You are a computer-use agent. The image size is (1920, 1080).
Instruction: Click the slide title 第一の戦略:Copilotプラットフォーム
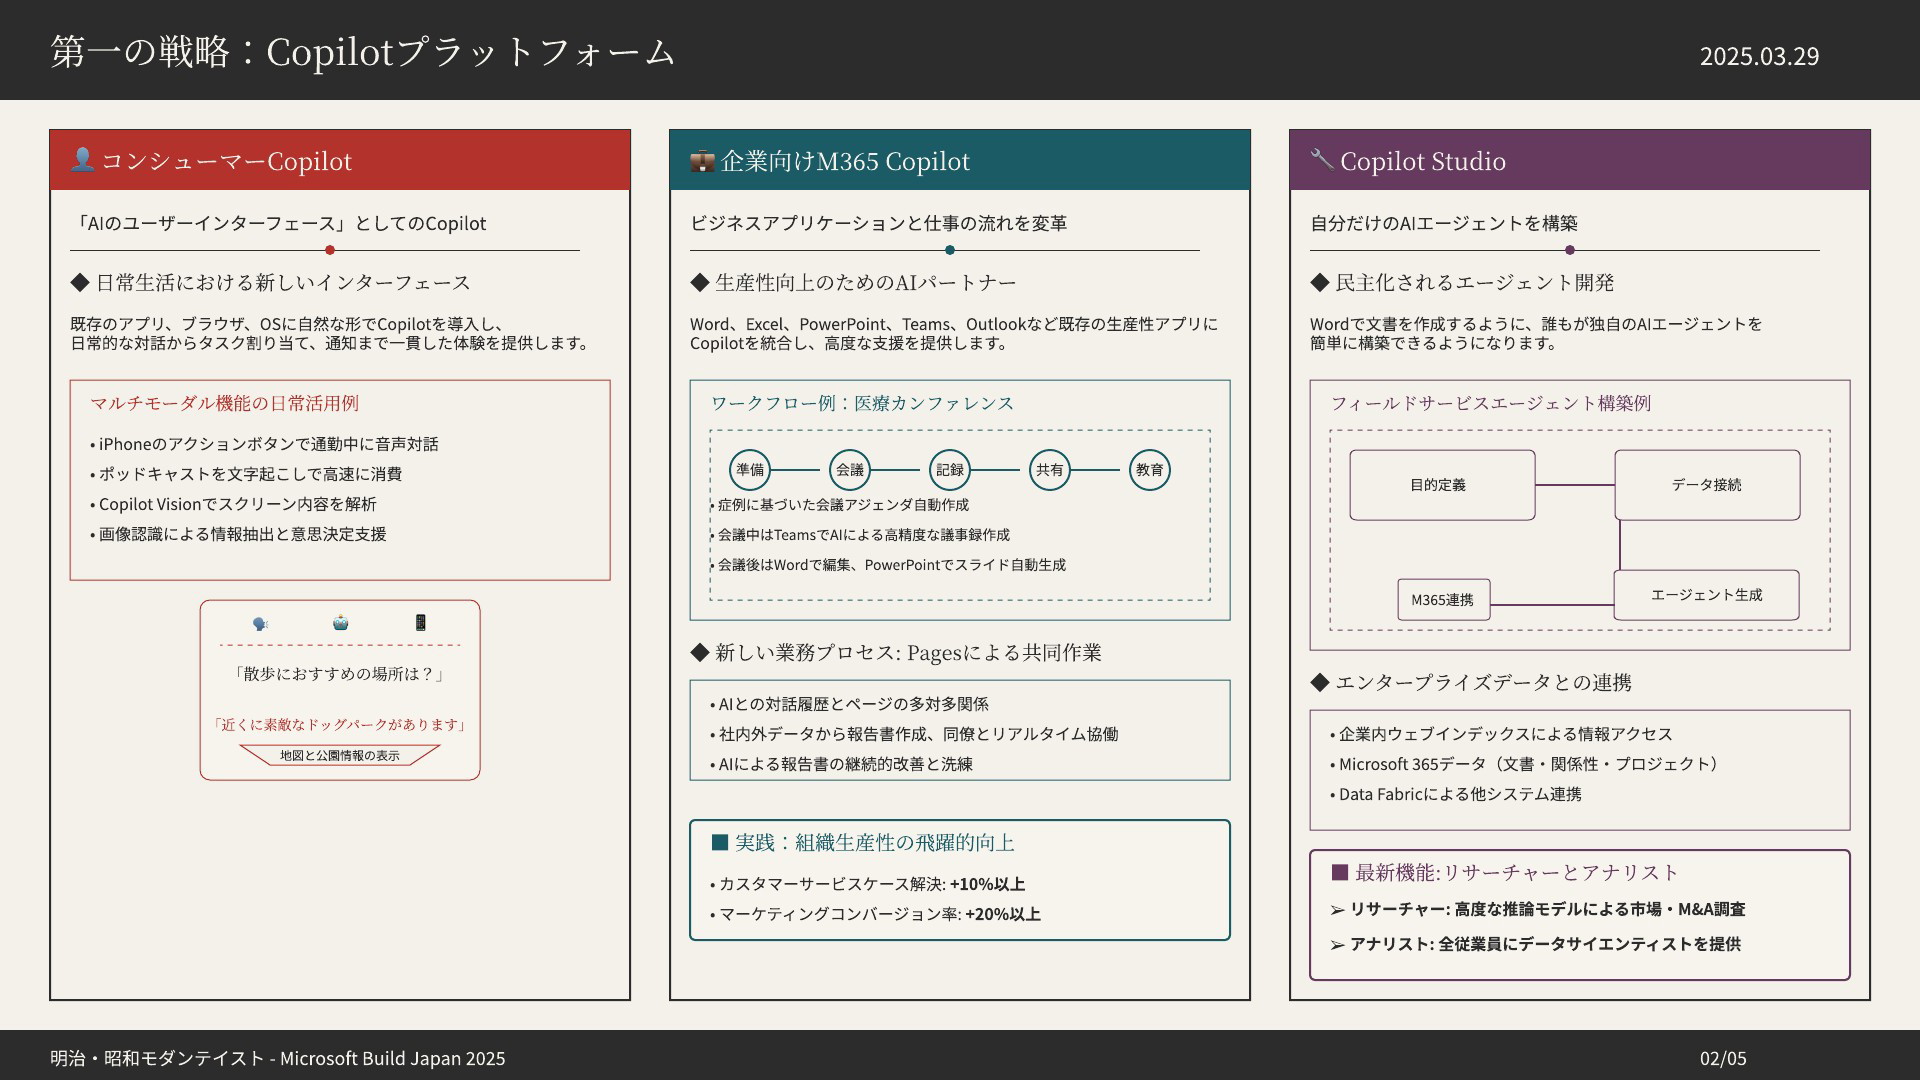point(363,52)
